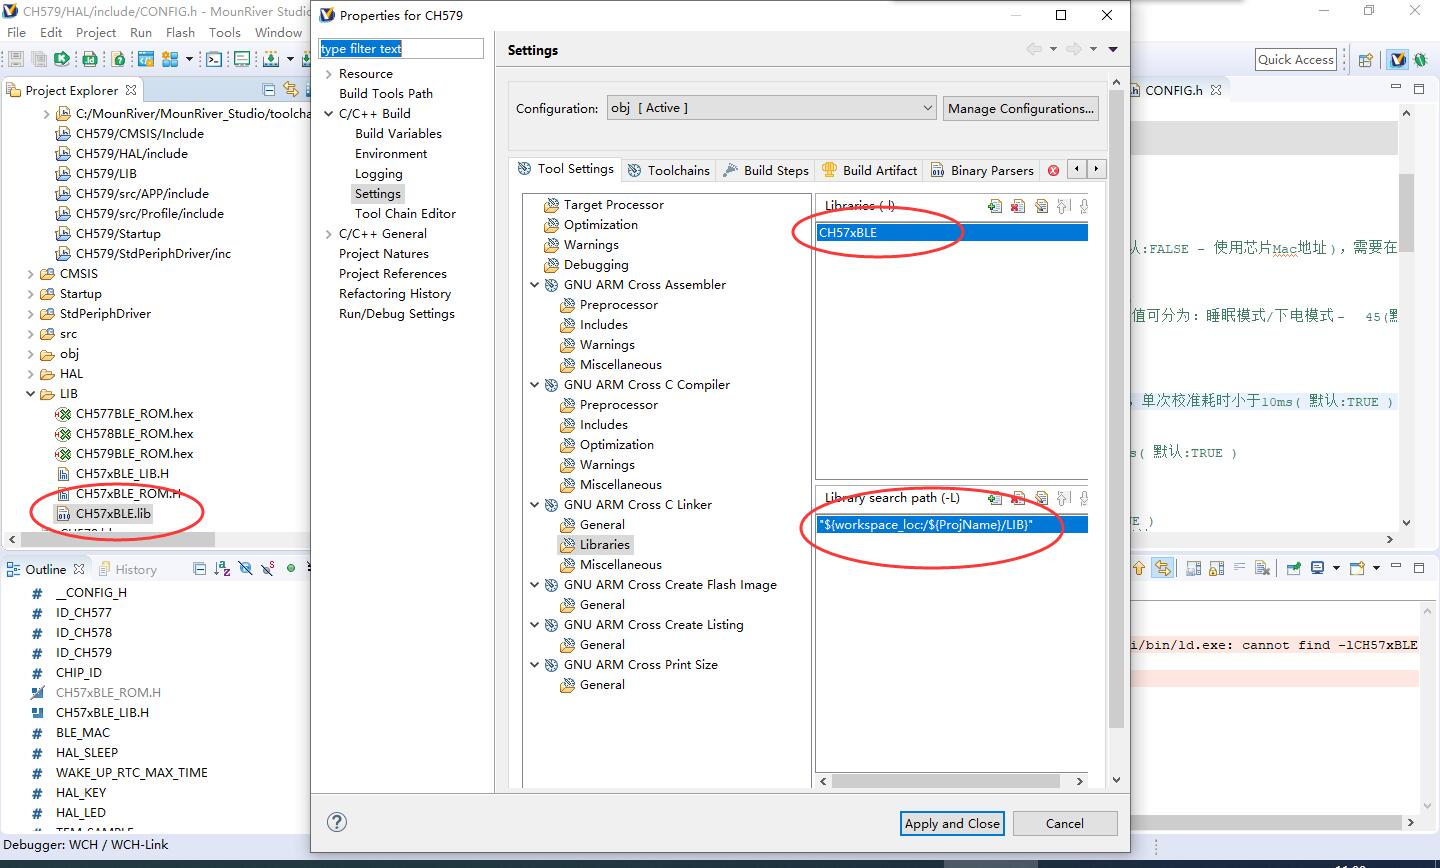Collapse all items in Outline view
The image size is (1440, 868).
pyautogui.click(x=199, y=569)
